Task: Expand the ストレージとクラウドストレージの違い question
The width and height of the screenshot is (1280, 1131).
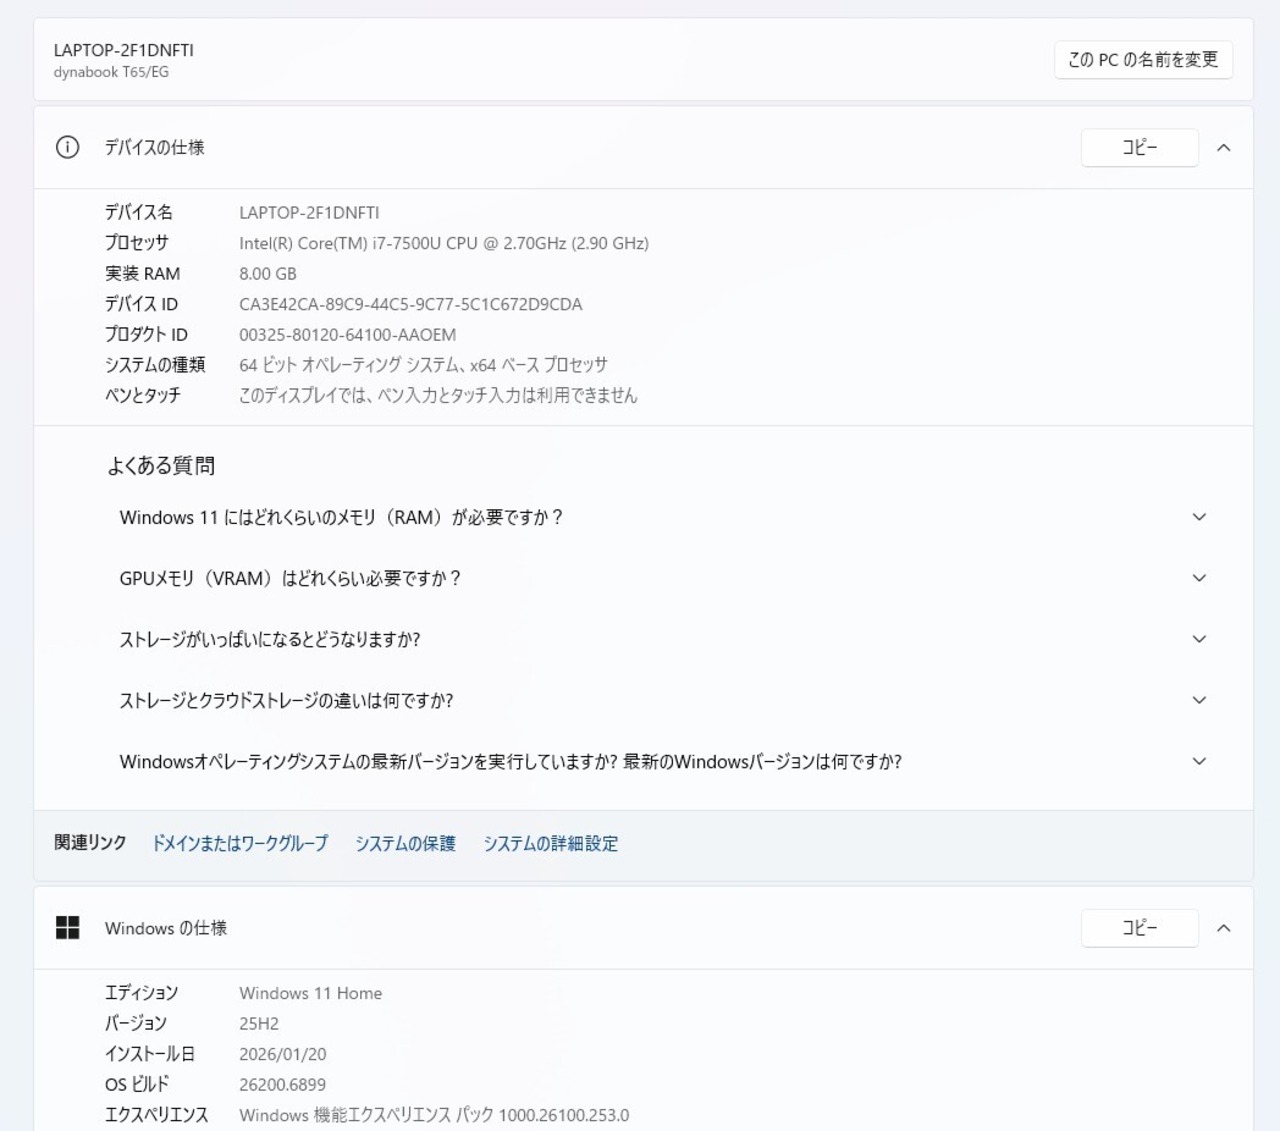Action: pyautogui.click(x=1199, y=700)
